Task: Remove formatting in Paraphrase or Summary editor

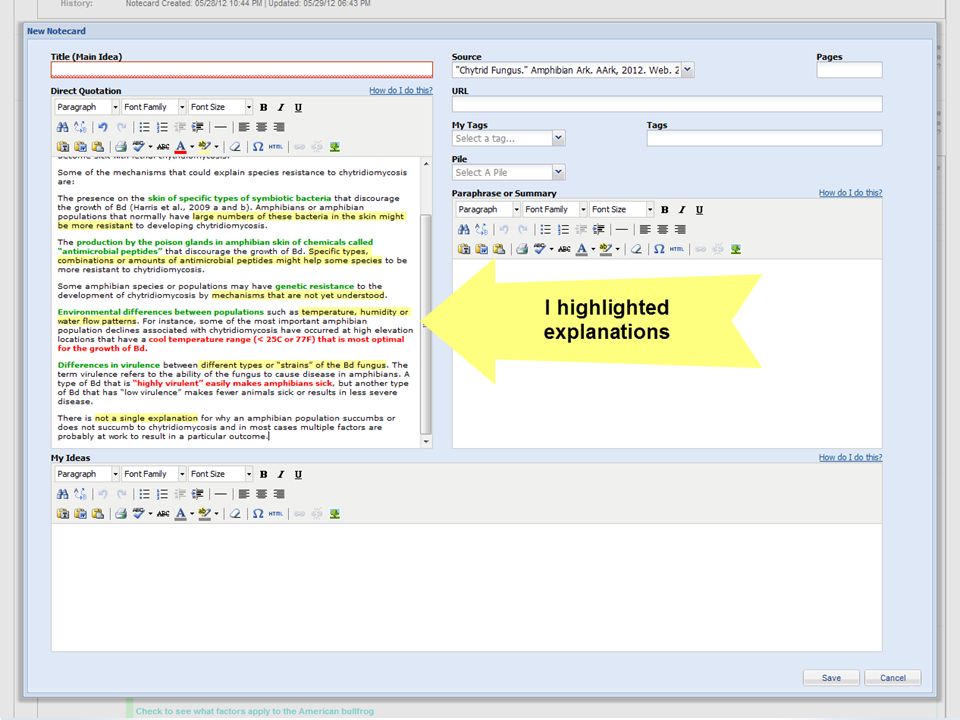Action: pyautogui.click(x=636, y=249)
